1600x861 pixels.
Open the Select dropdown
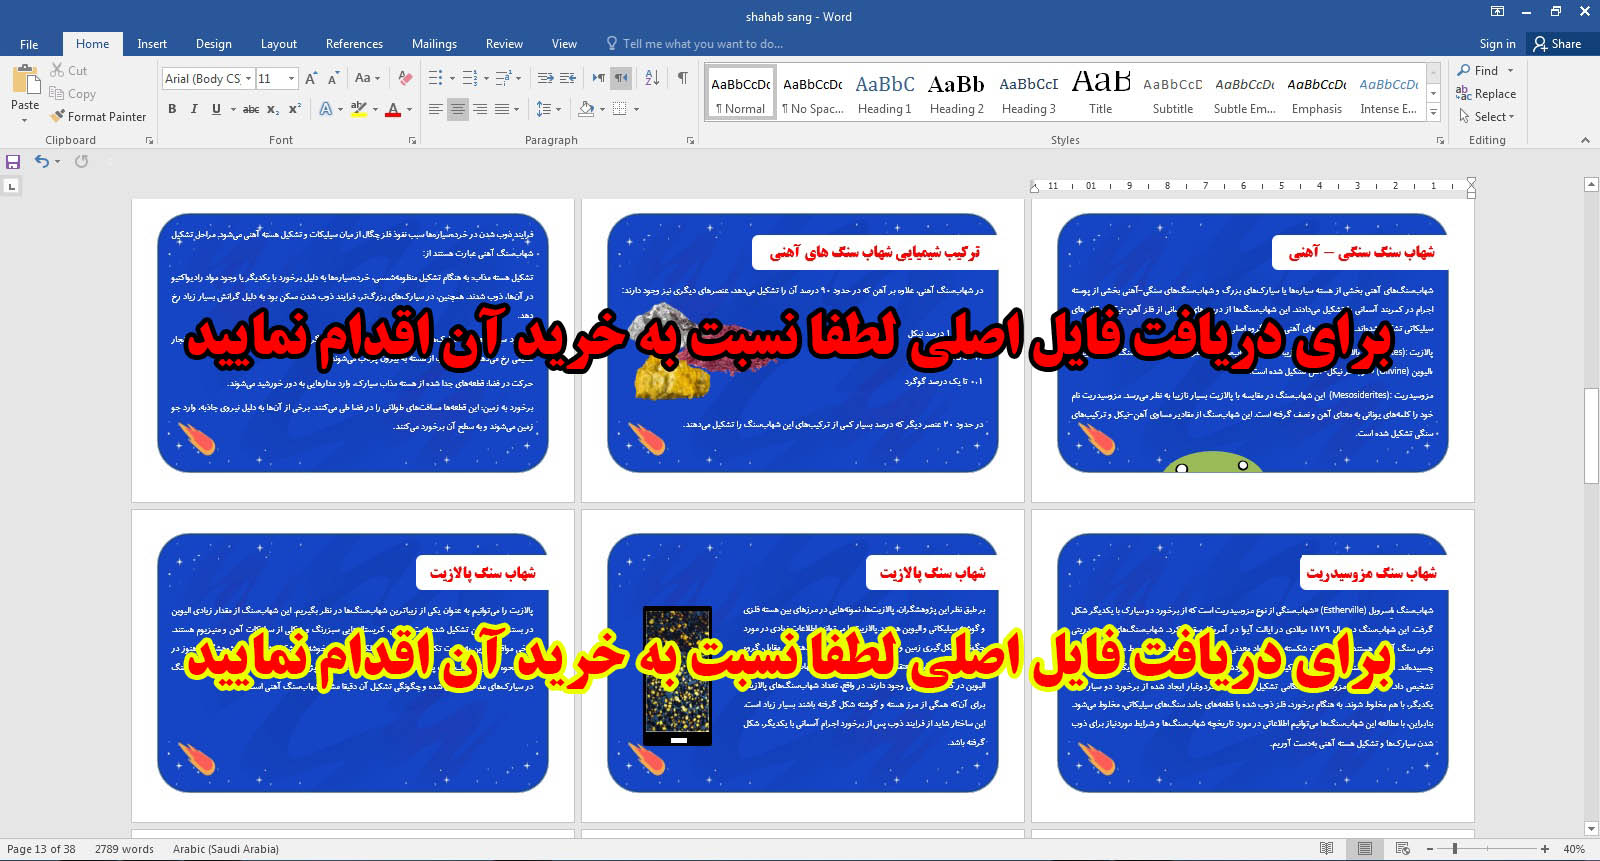(x=1486, y=117)
